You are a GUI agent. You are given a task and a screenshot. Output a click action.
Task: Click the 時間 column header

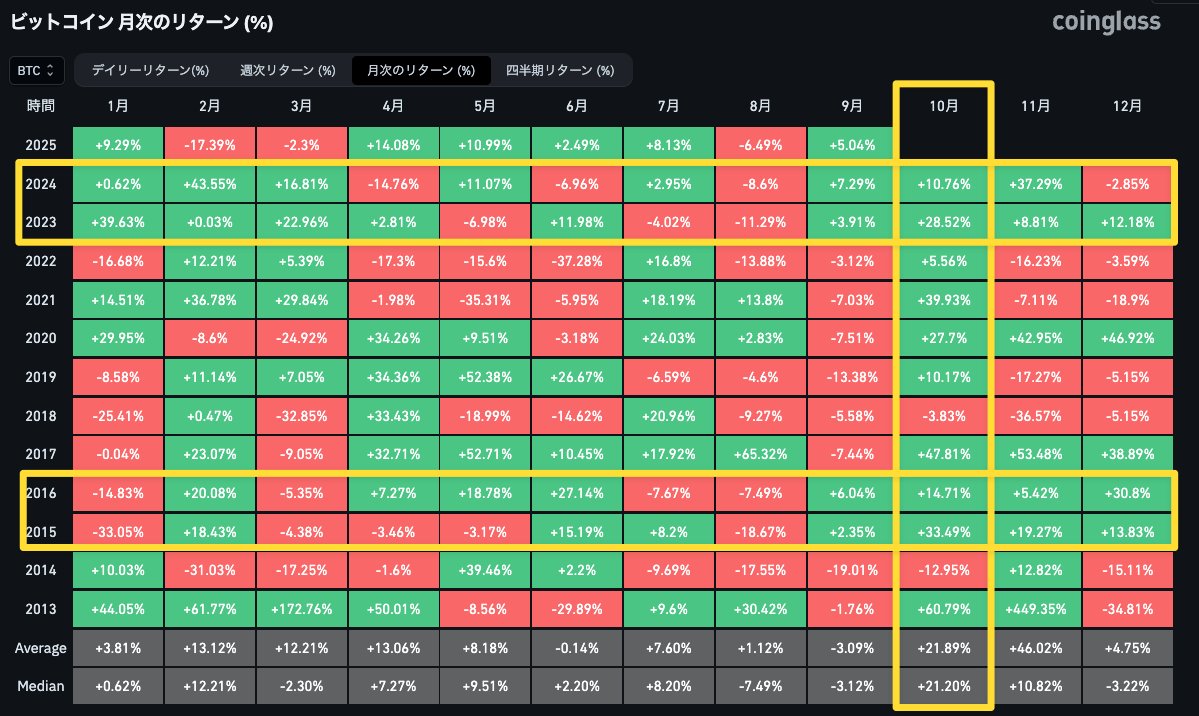point(40,106)
